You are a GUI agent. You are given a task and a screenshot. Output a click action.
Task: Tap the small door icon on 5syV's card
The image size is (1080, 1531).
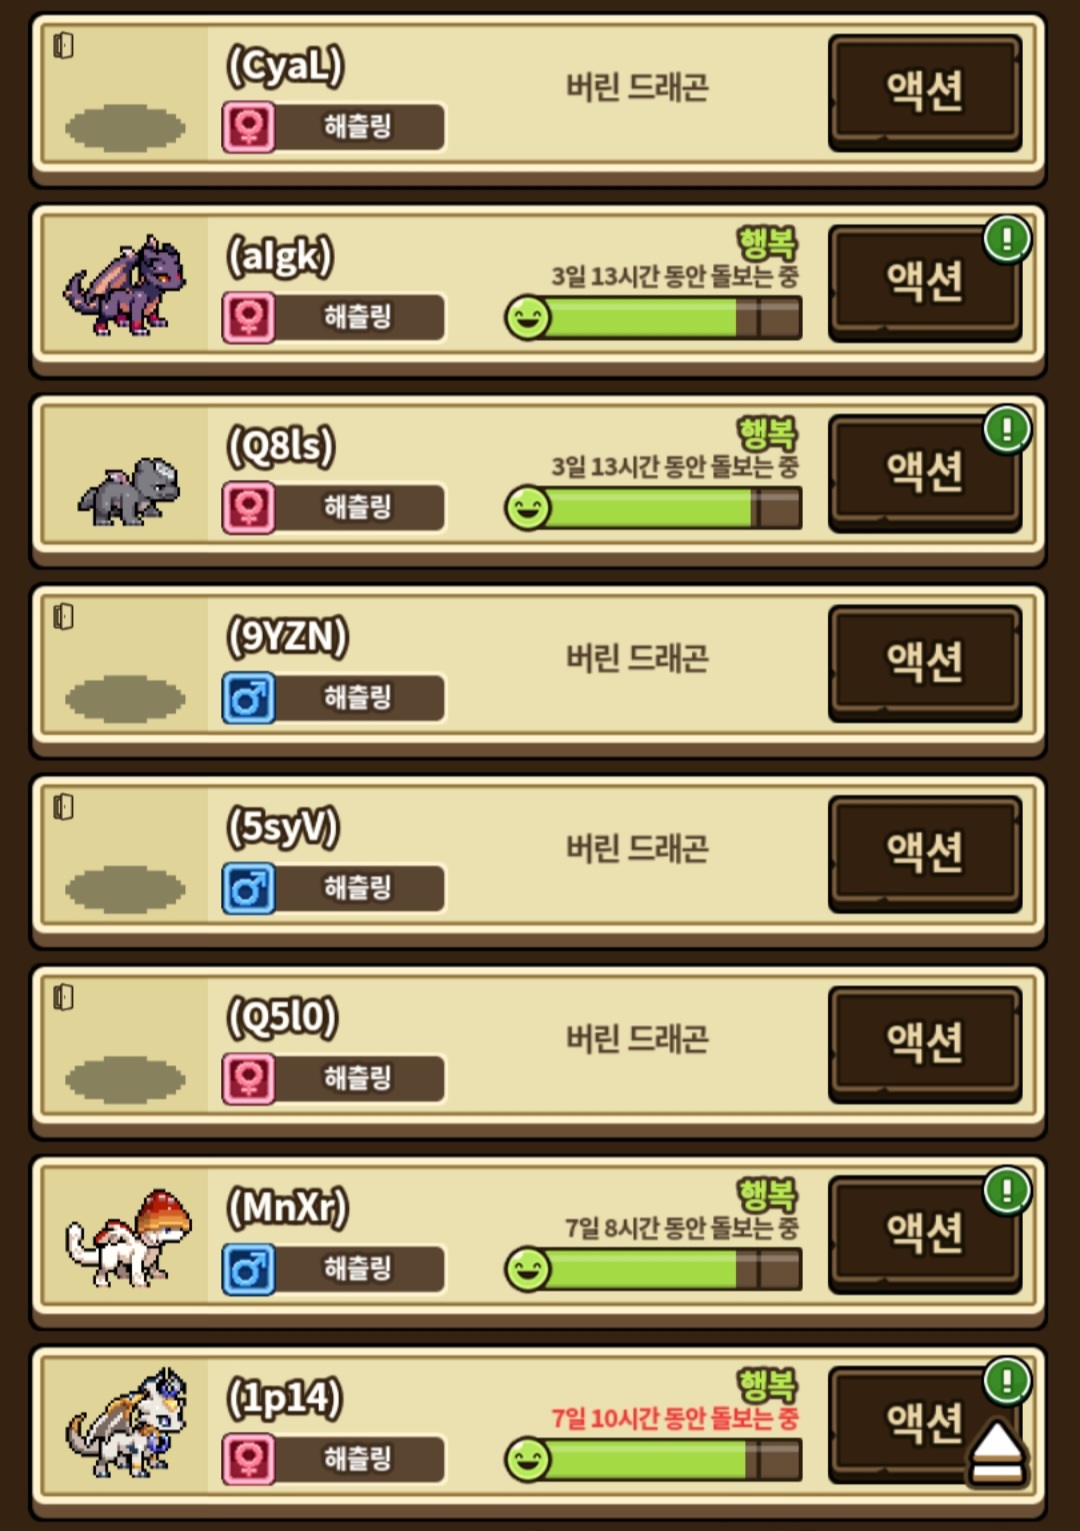[x=63, y=806]
